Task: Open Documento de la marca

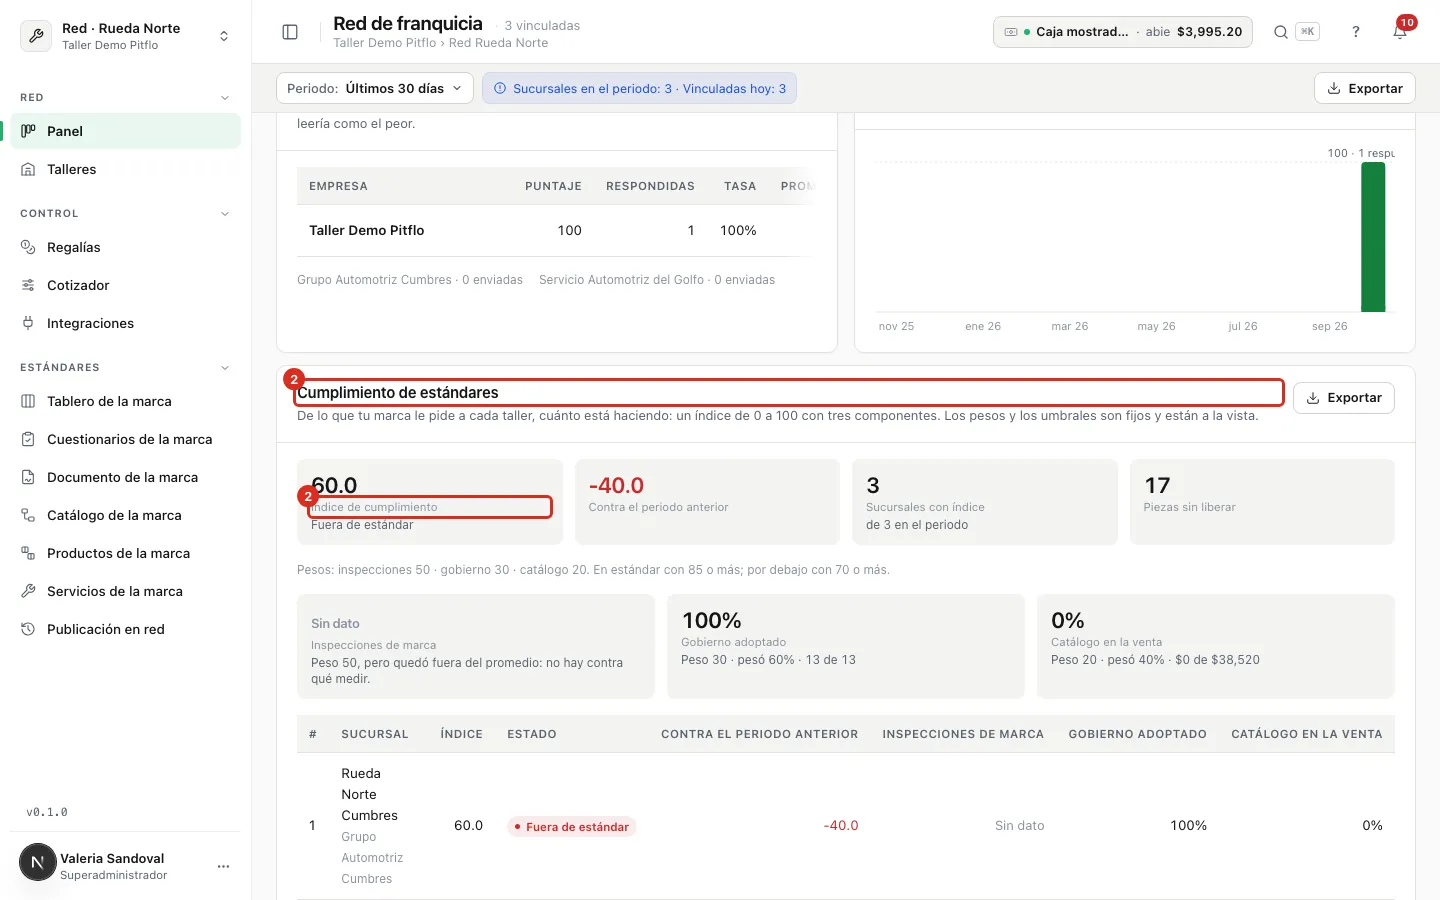Action: point(126,477)
